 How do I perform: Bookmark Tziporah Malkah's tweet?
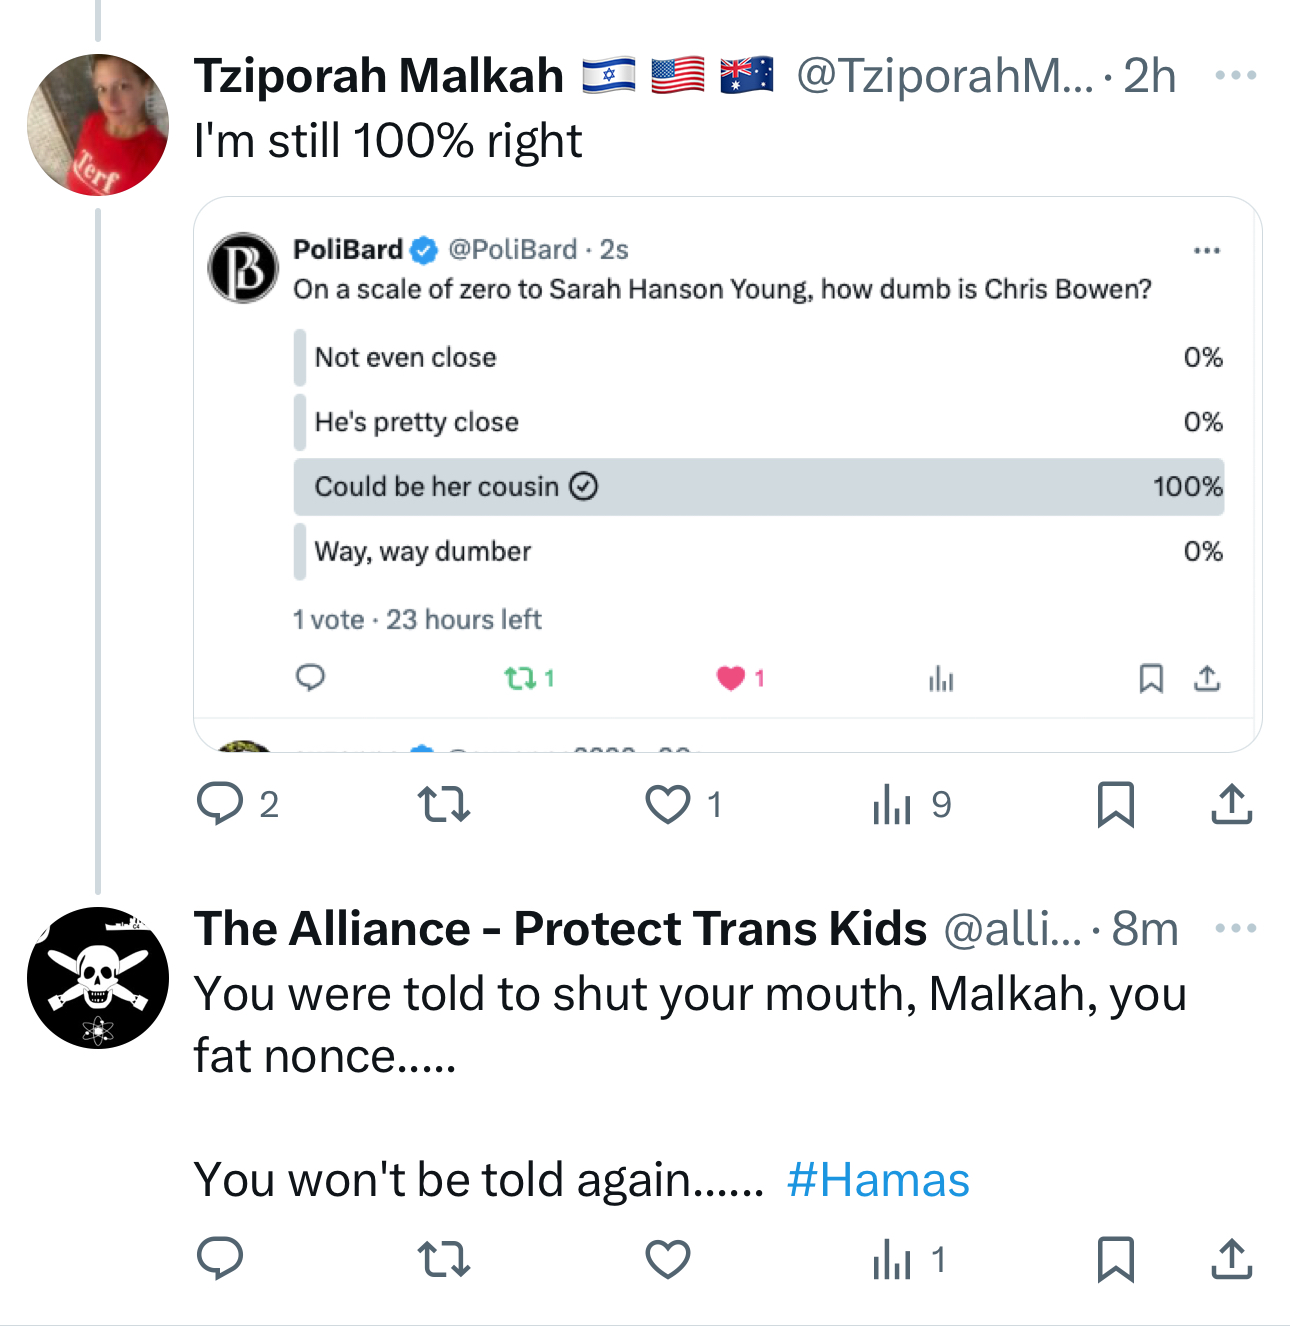point(1115,804)
